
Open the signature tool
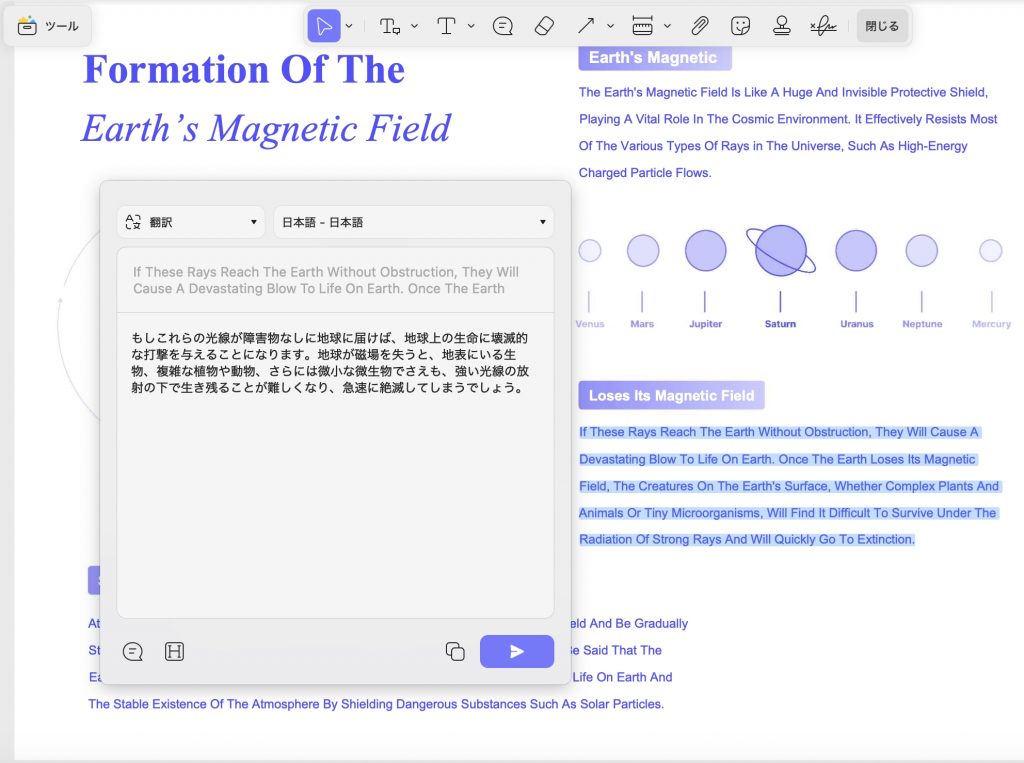pyautogui.click(x=824, y=26)
